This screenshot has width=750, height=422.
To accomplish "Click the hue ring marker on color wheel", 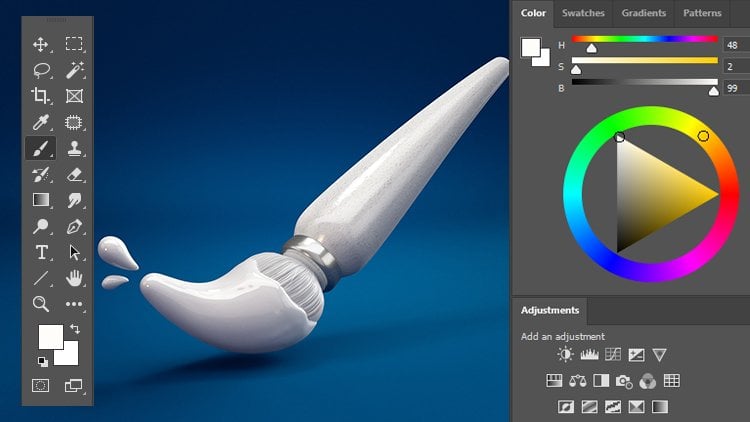I will (x=703, y=136).
